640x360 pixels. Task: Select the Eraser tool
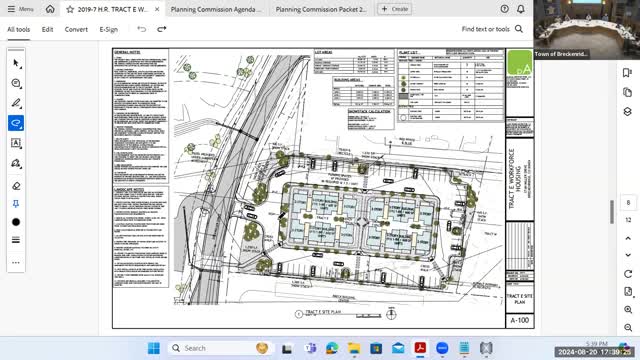pyautogui.click(x=16, y=186)
